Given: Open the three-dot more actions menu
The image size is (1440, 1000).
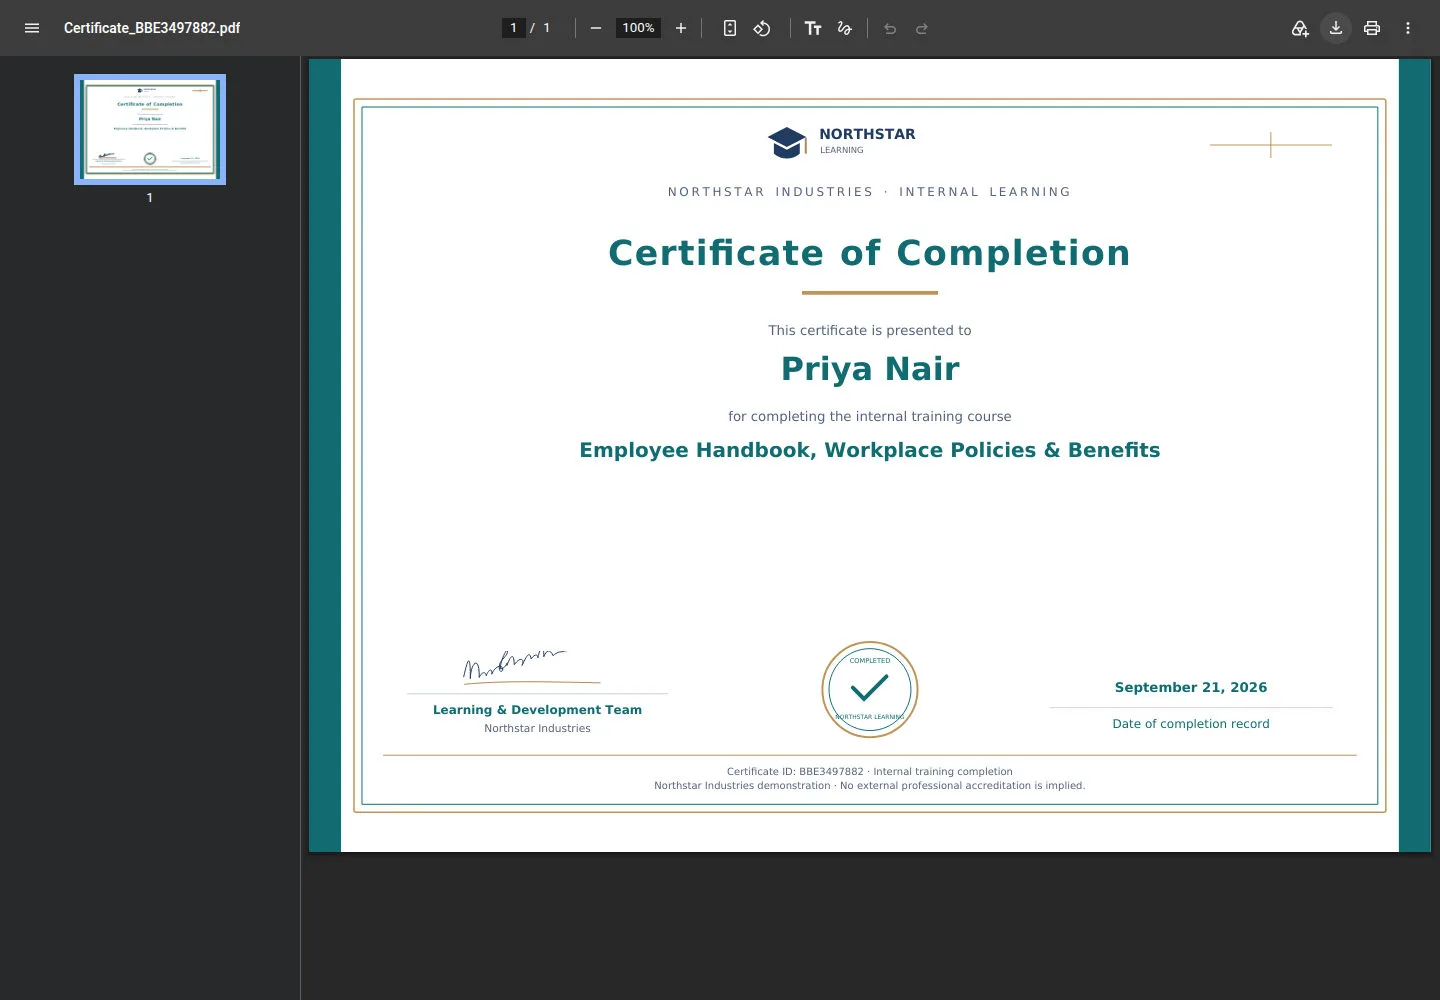Looking at the screenshot, I should [x=1408, y=28].
